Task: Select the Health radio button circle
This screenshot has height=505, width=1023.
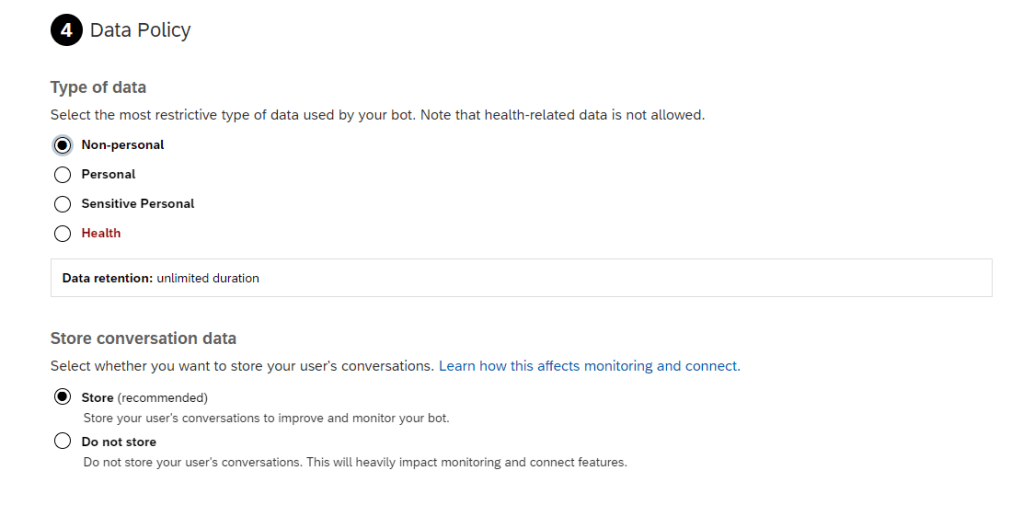Action: [x=63, y=233]
